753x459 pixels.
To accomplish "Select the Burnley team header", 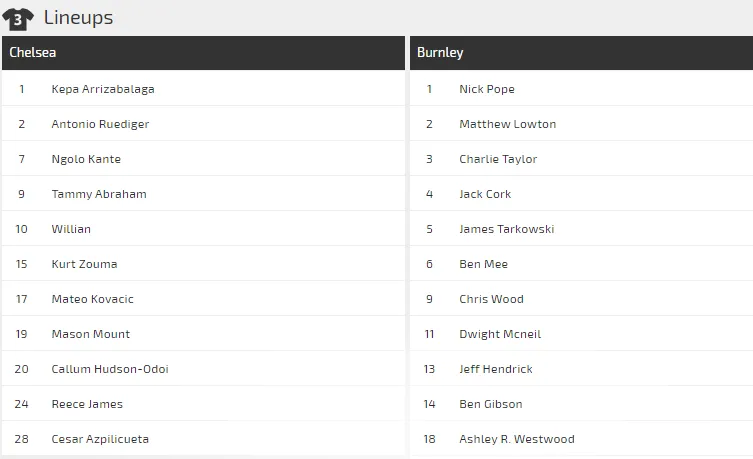I will (440, 53).
